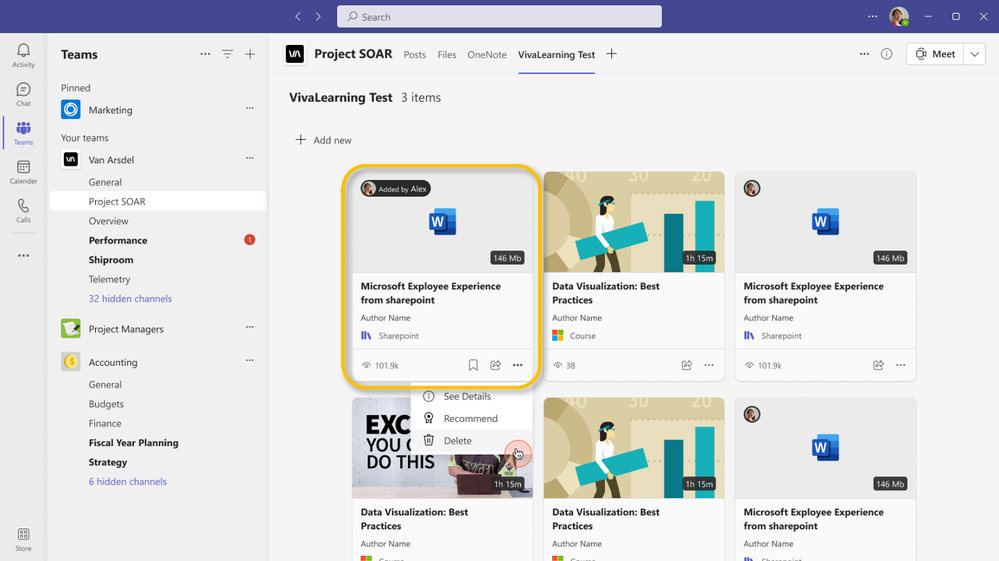Show more apps ellipsis in left rail
The width and height of the screenshot is (999, 561).
(24, 255)
